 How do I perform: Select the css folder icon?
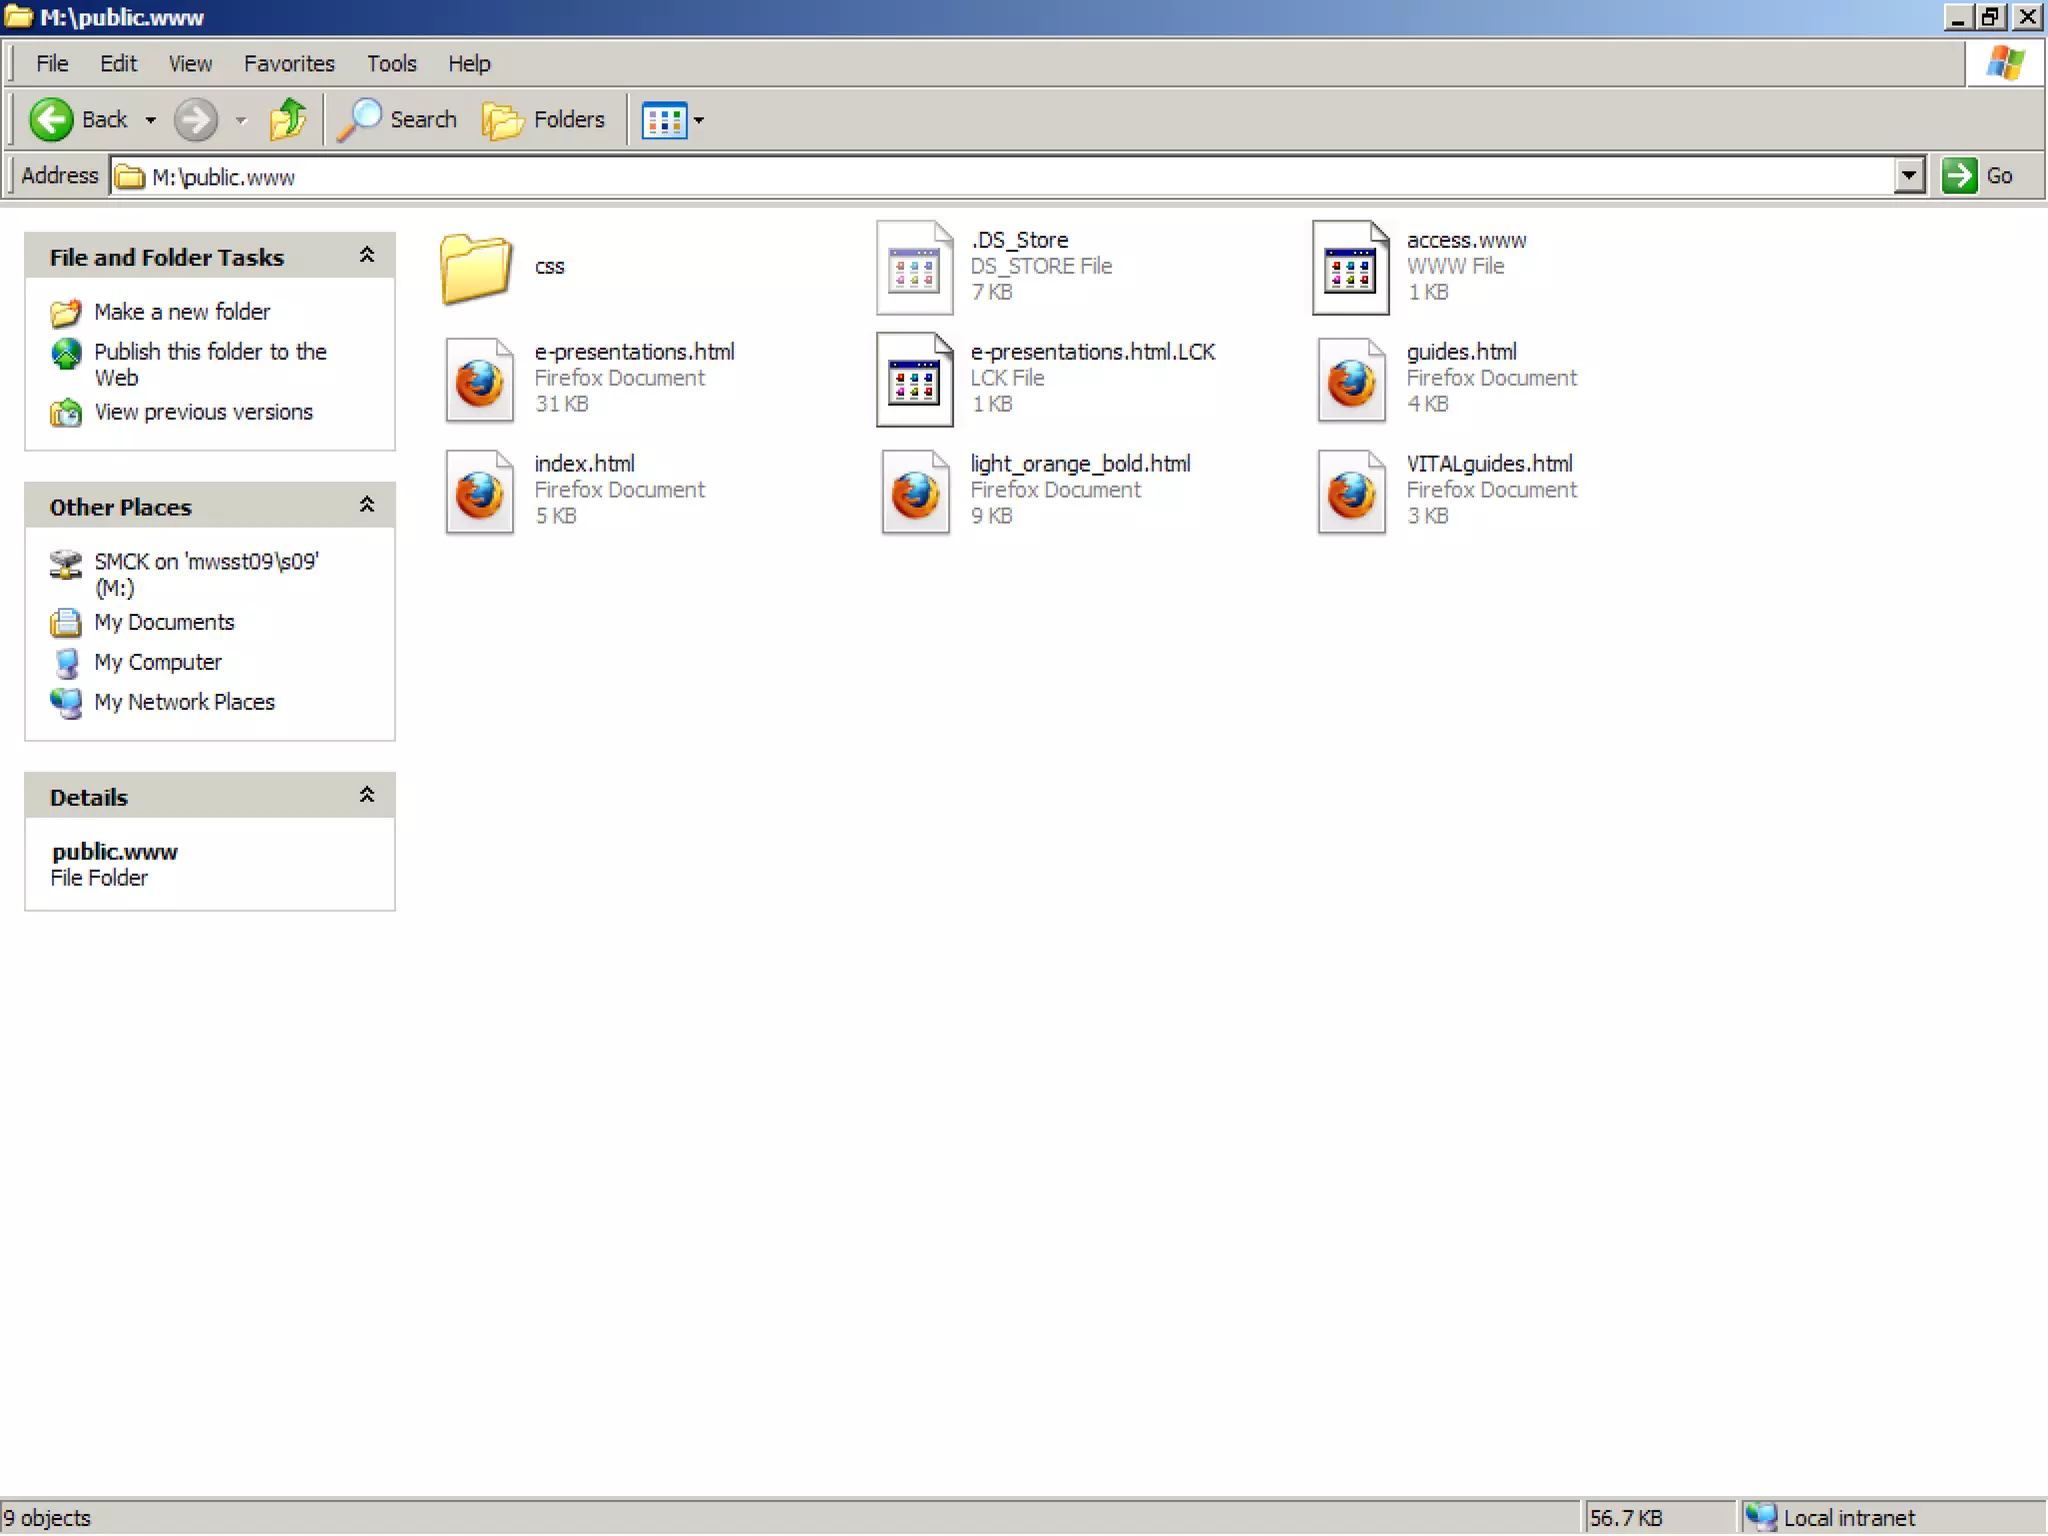(x=476, y=268)
